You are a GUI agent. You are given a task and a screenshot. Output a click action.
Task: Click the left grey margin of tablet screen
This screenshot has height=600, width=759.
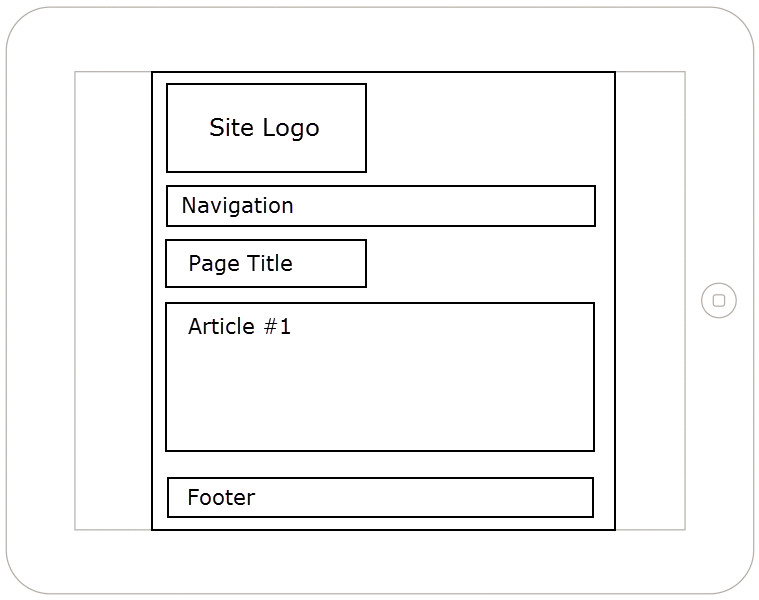[113, 300]
